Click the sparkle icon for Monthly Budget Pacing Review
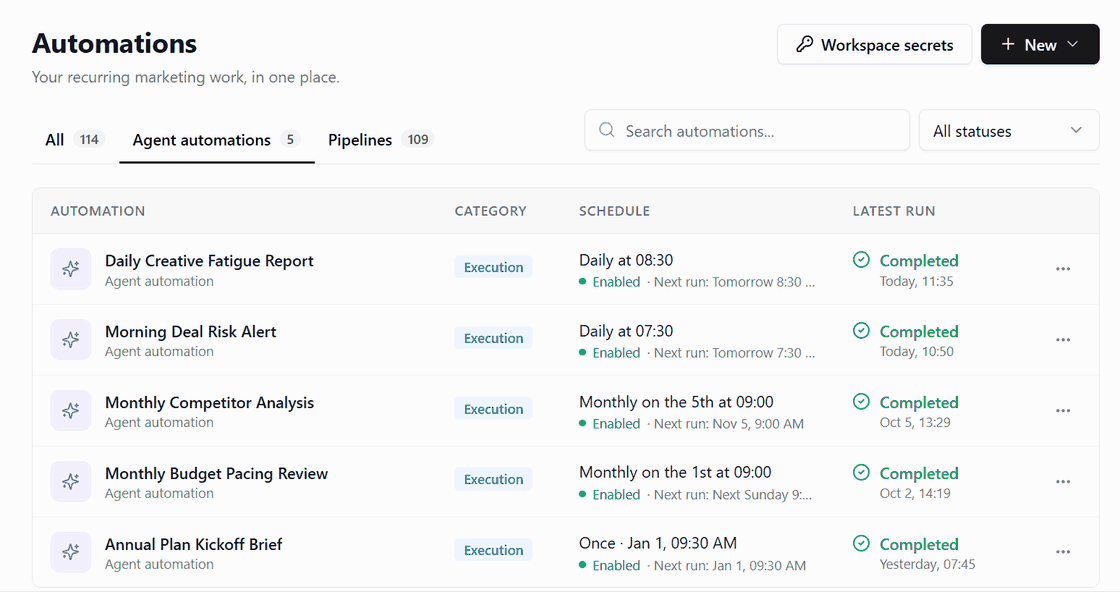Image resolution: width=1120 pixels, height=592 pixels. pyautogui.click(x=71, y=481)
